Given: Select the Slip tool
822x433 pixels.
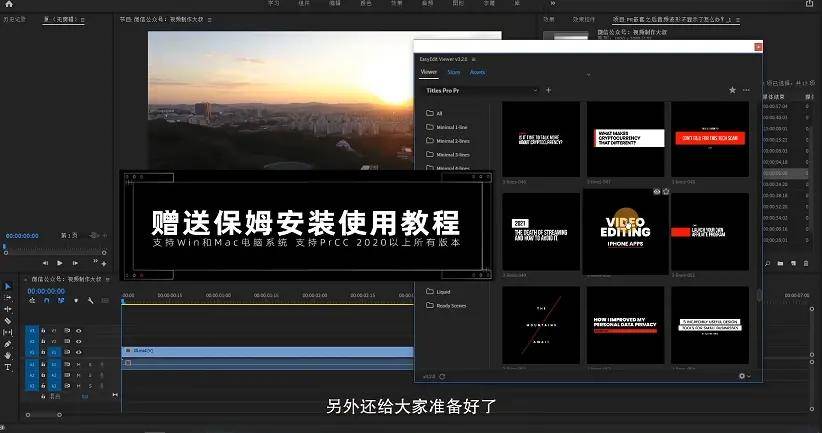Looking at the screenshot, I should point(7,332).
